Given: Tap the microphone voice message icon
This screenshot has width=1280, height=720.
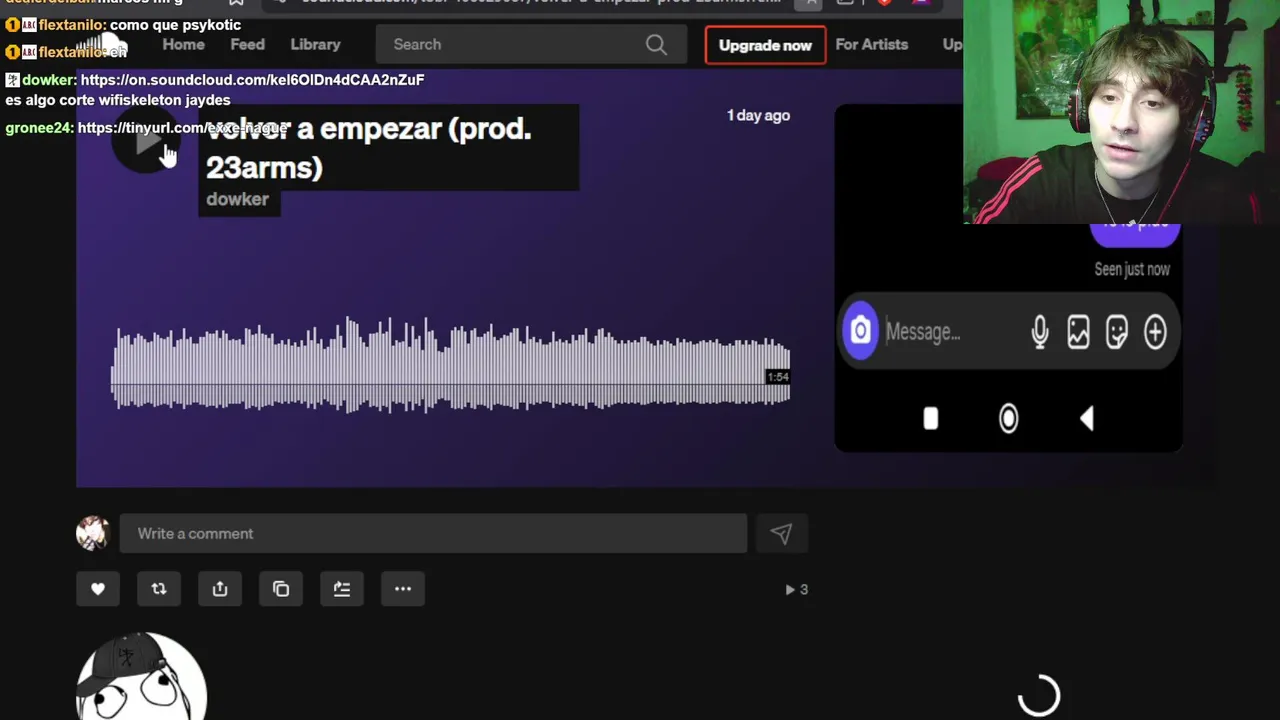Looking at the screenshot, I should tap(1040, 332).
